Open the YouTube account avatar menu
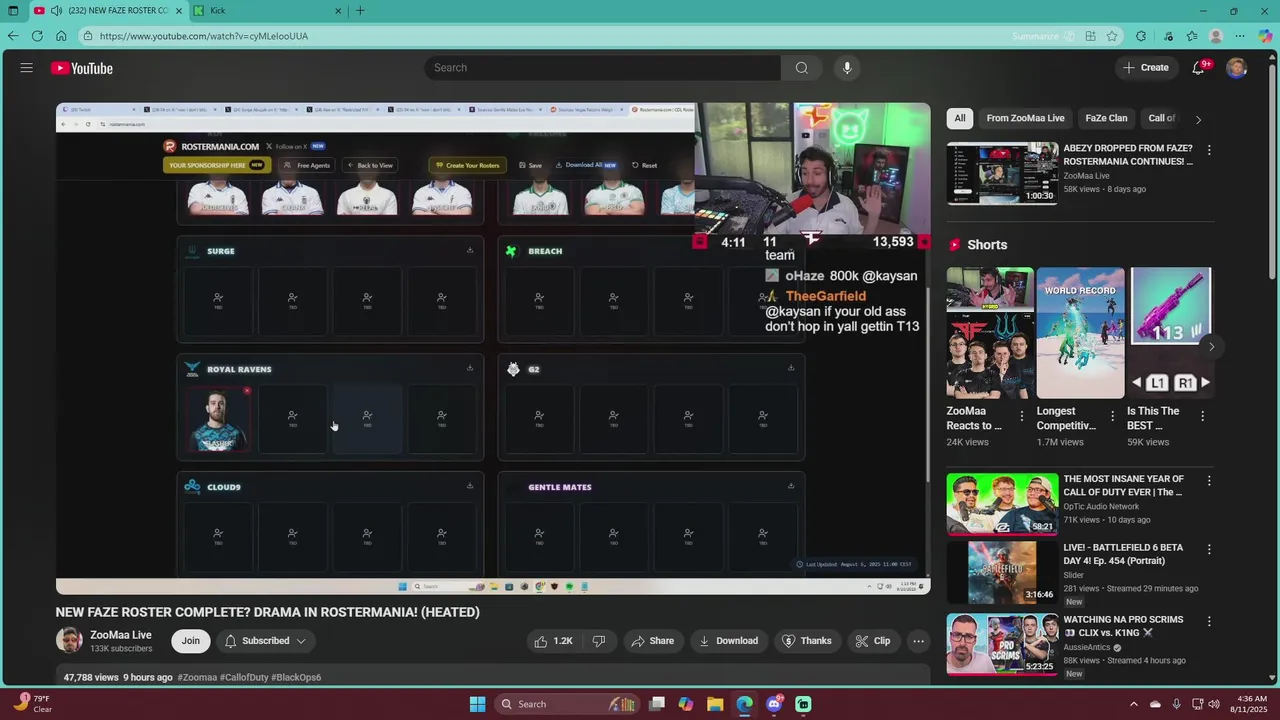This screenshot has width=1280, height=720. point(1237,68)
